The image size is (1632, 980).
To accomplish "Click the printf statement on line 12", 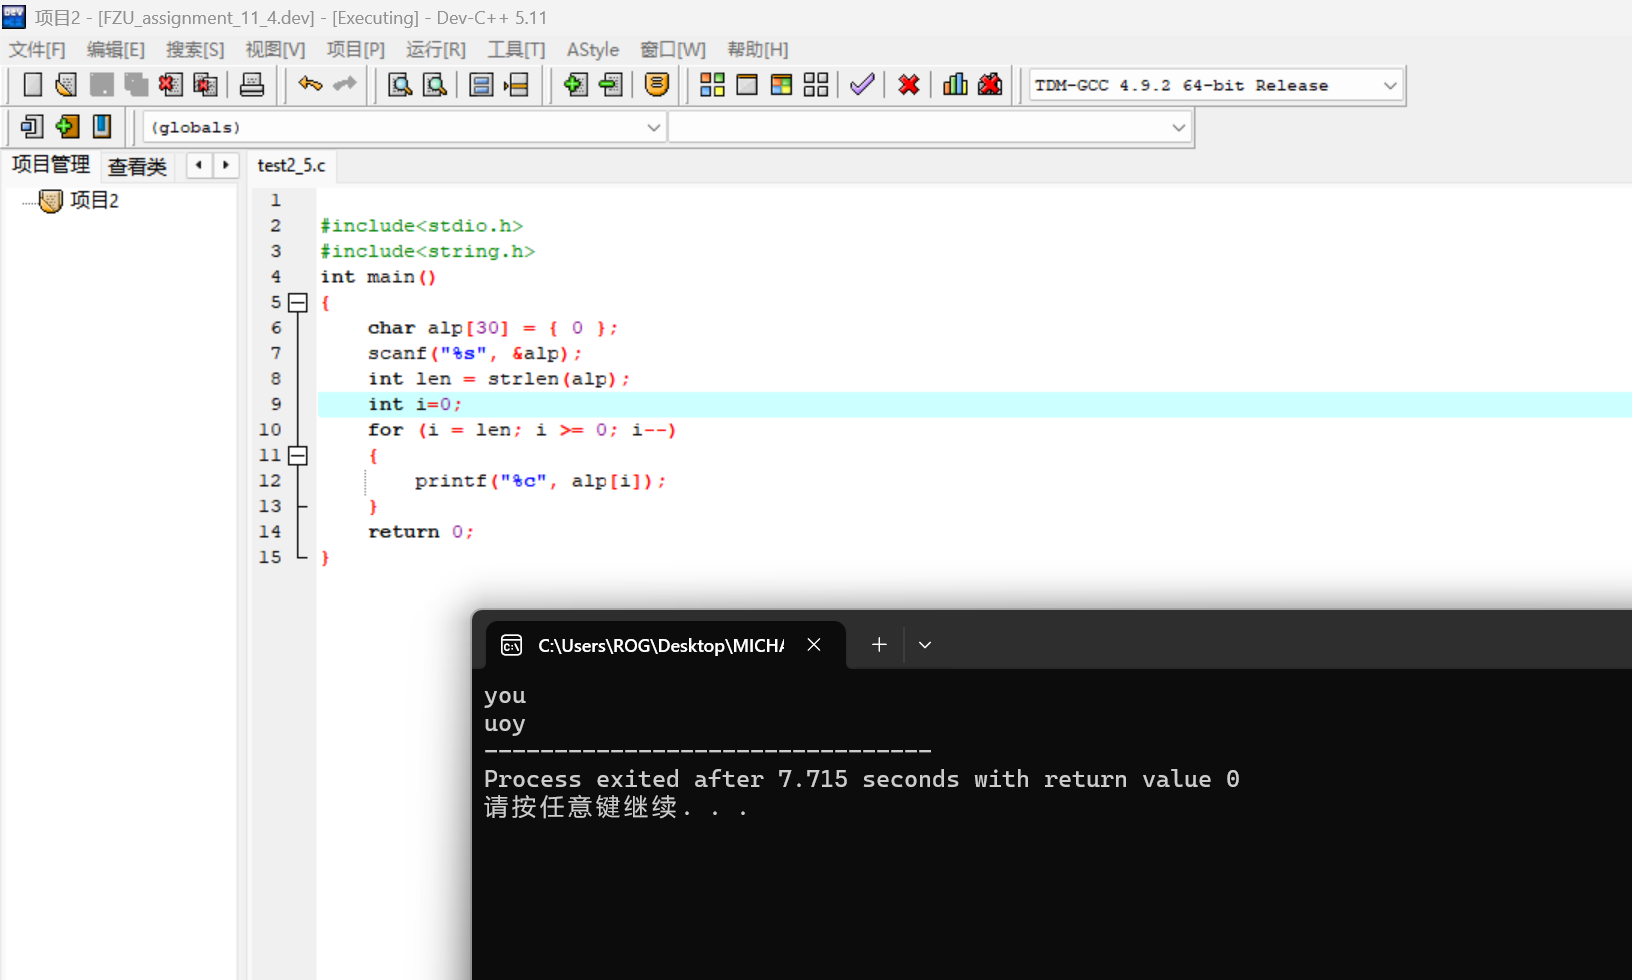I will coord(540,481).
